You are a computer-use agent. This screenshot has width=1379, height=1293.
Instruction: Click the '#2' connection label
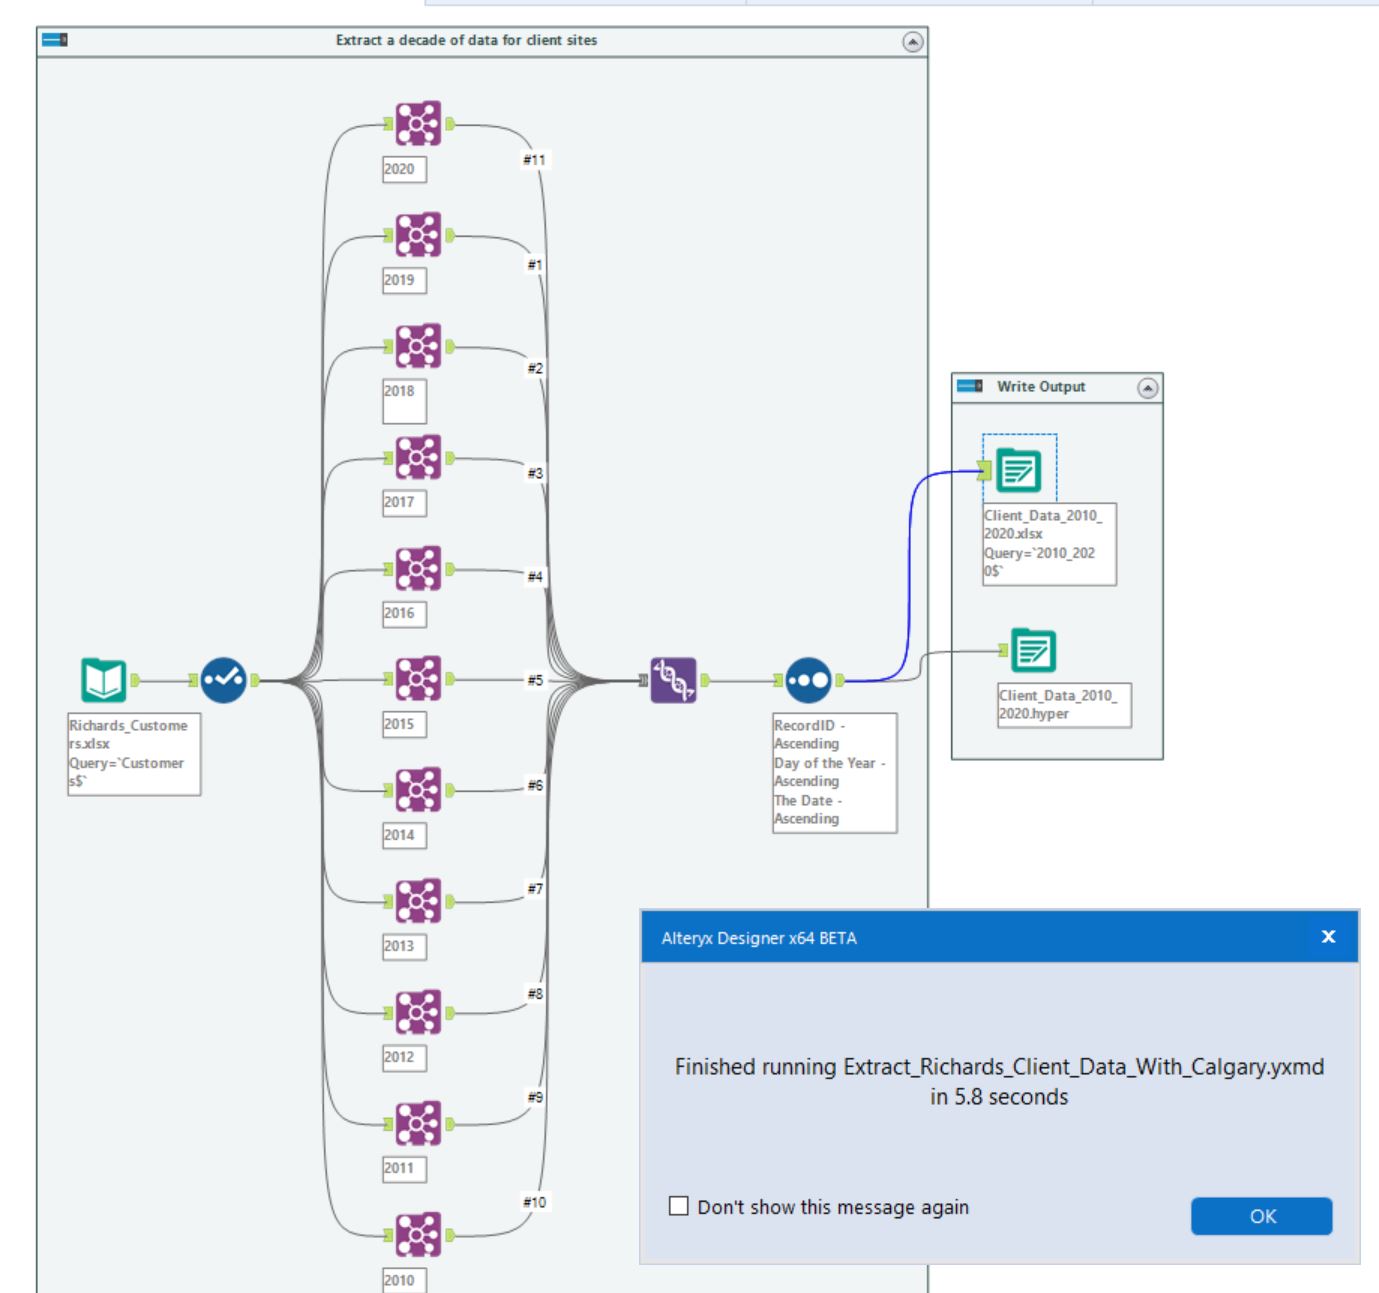pyautogui.click(x=535, y=369)
